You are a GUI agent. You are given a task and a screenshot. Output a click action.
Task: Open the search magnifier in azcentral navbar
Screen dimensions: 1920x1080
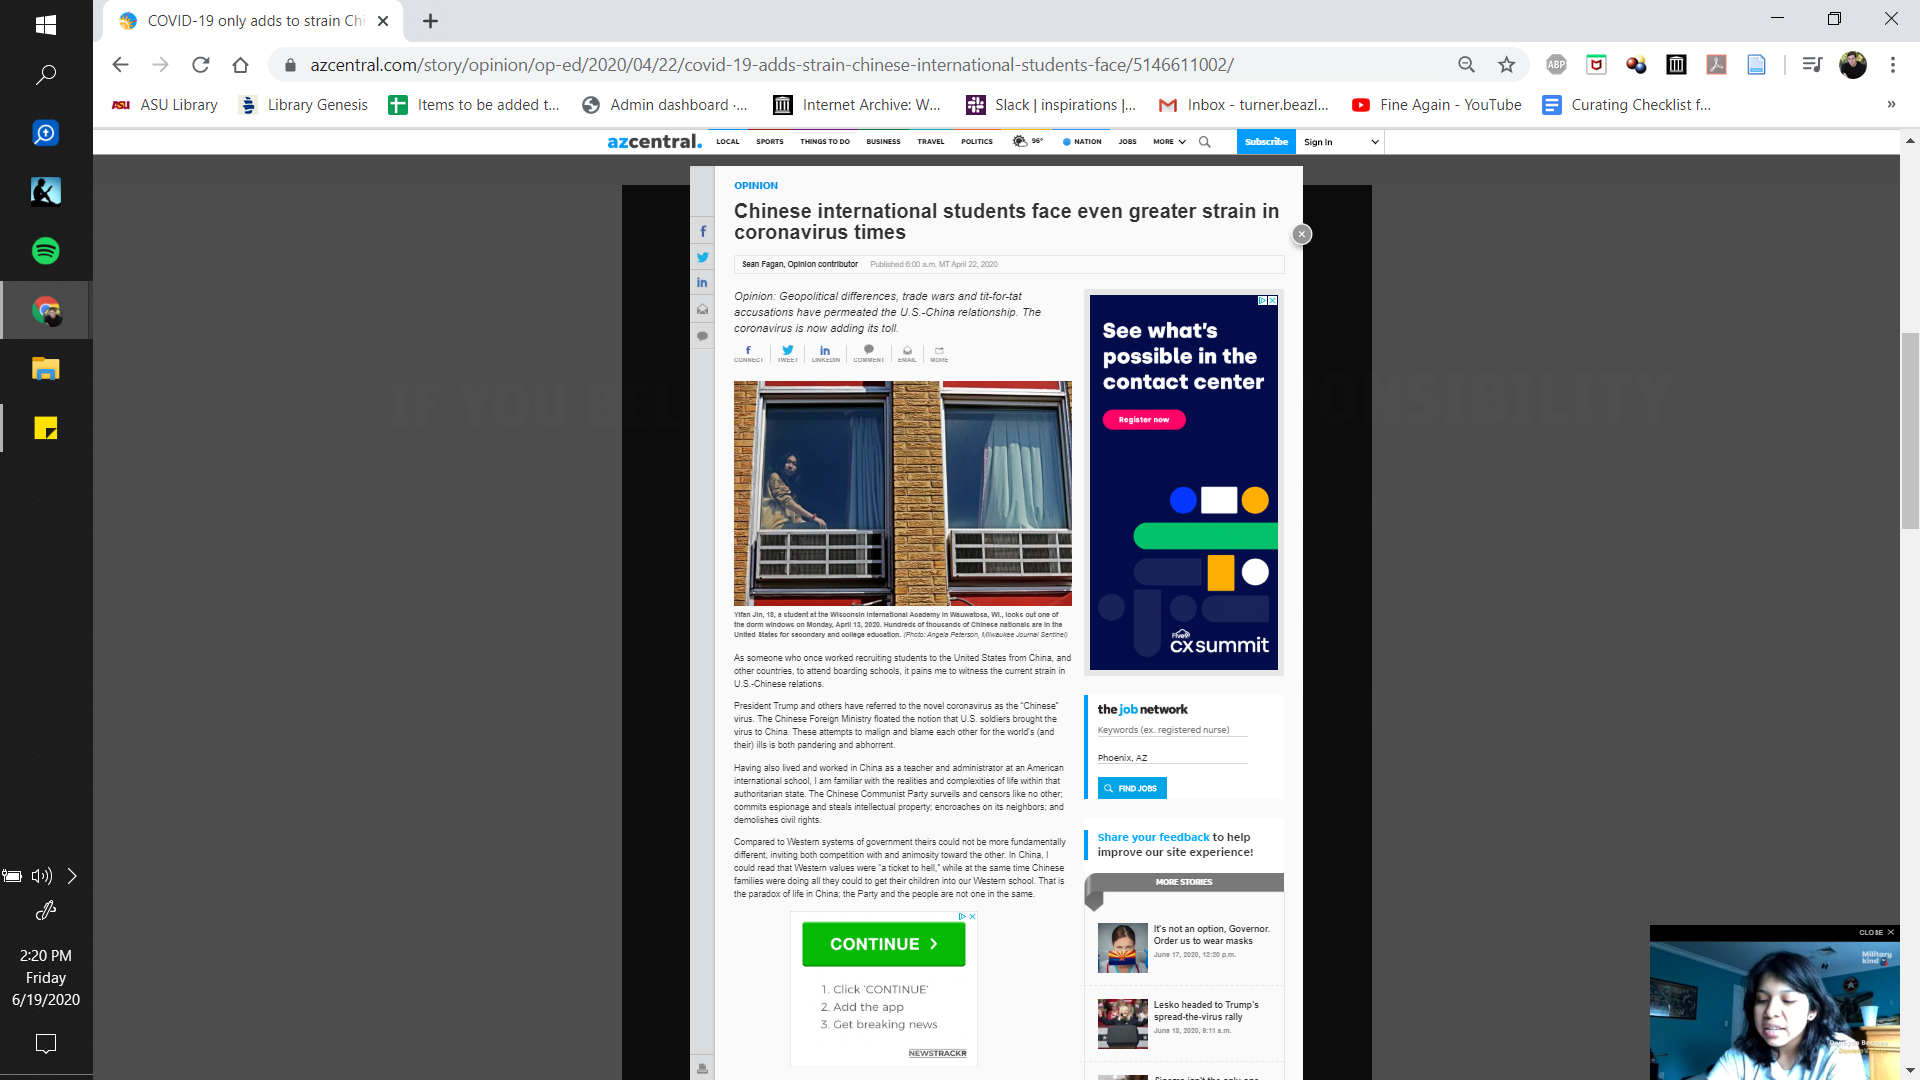tap(1205, 142)
